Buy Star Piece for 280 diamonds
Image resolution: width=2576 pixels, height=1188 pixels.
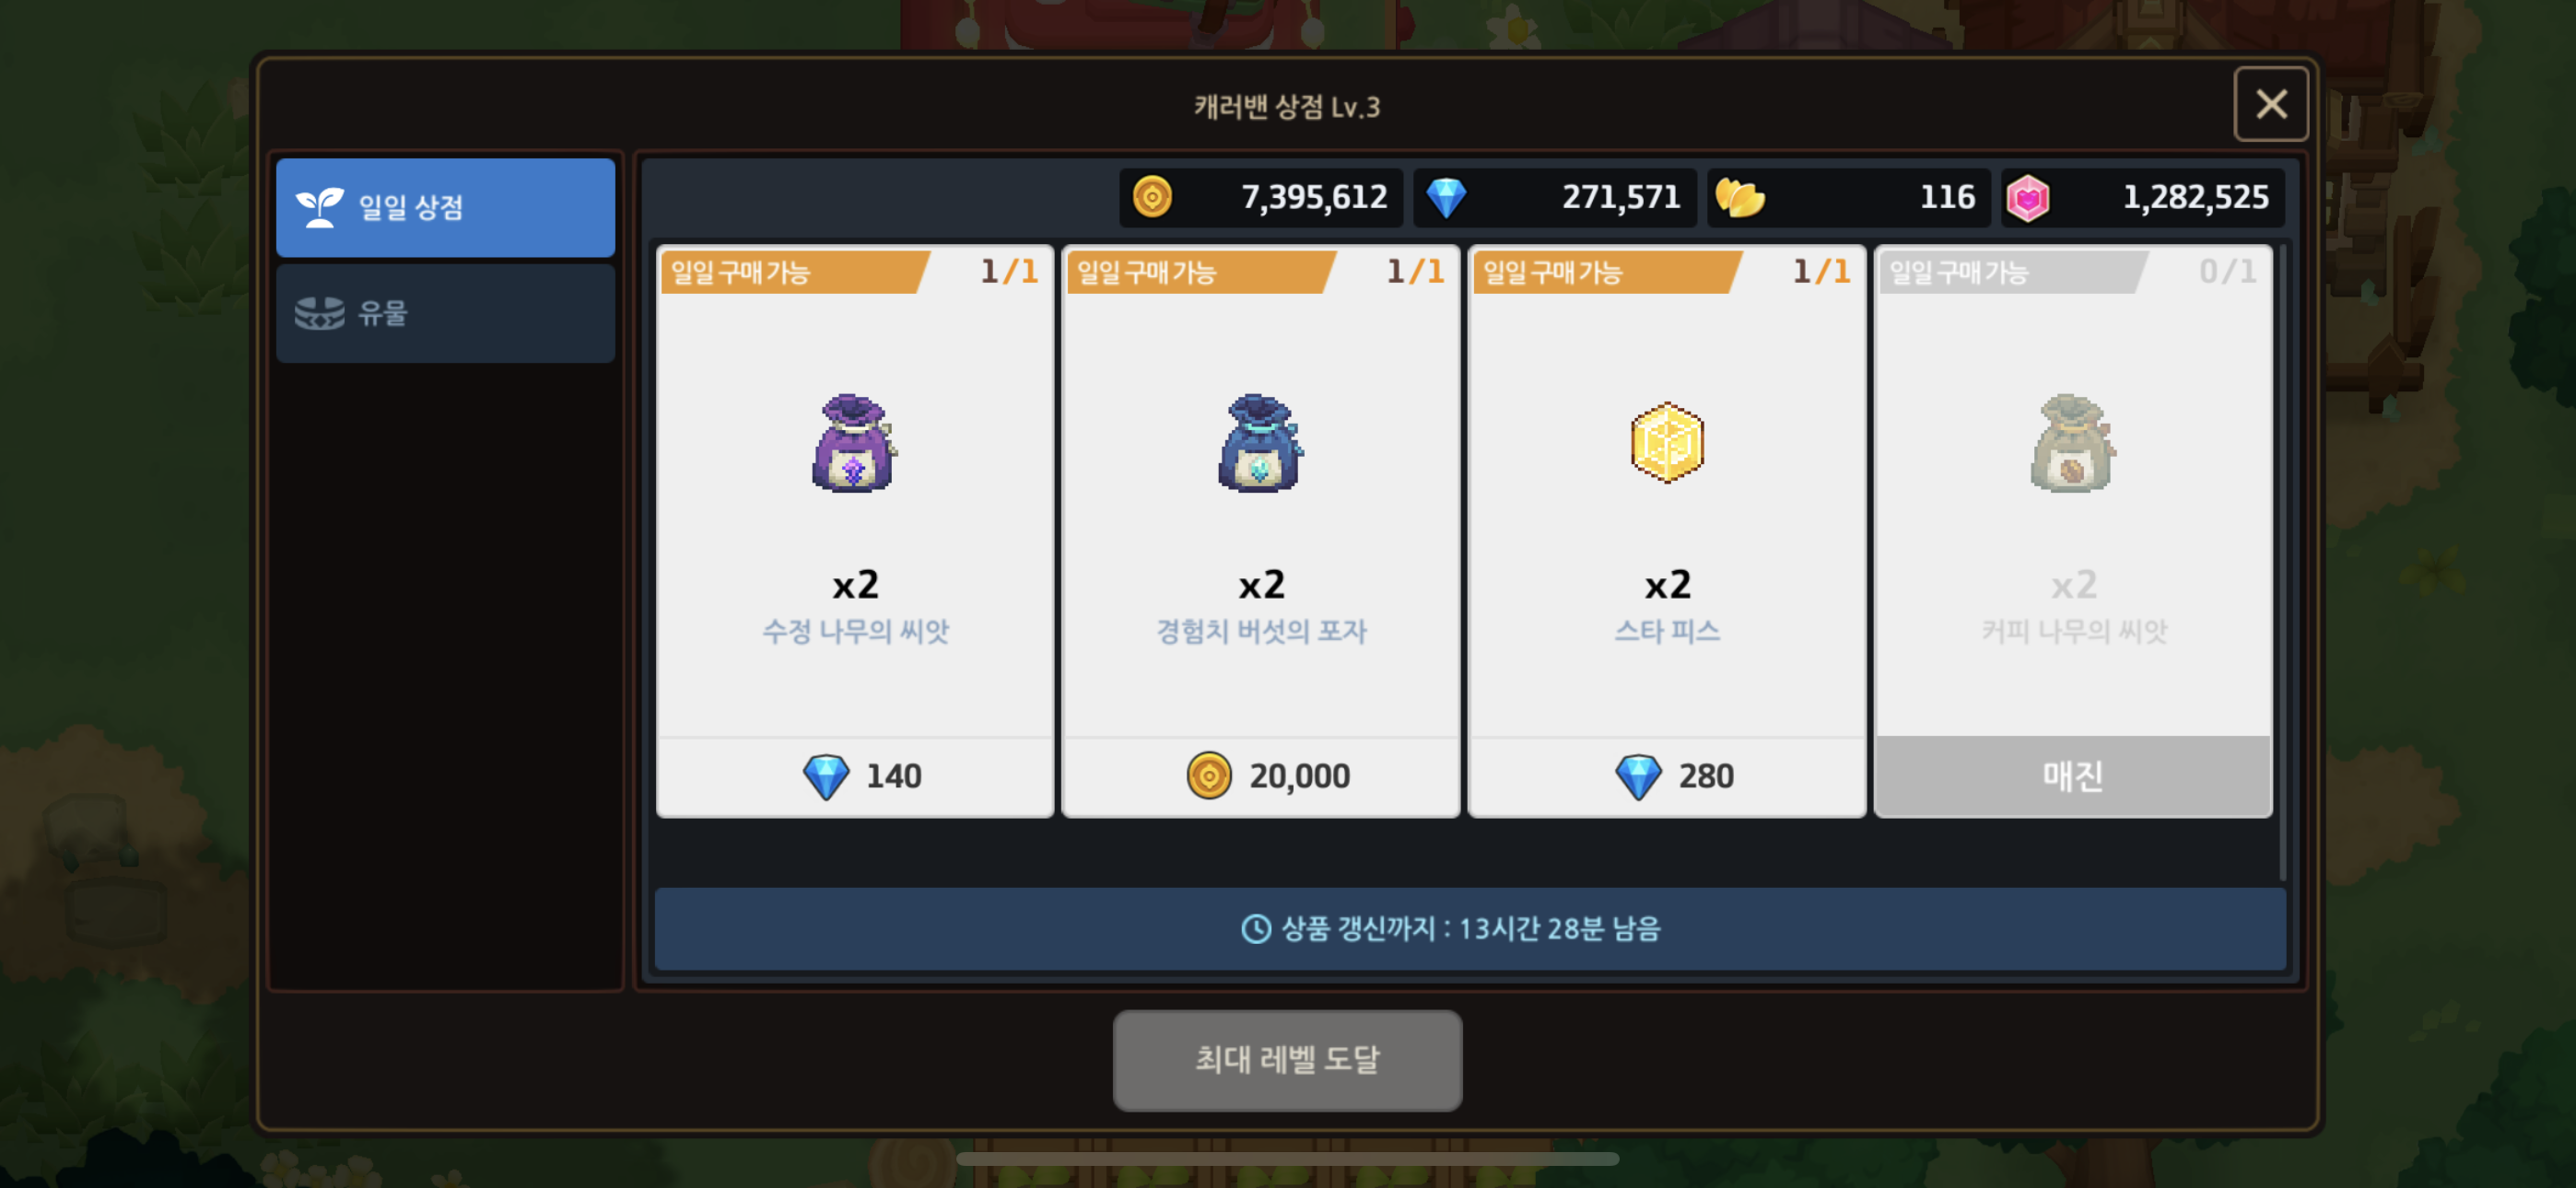click(x=1667, y=777)
